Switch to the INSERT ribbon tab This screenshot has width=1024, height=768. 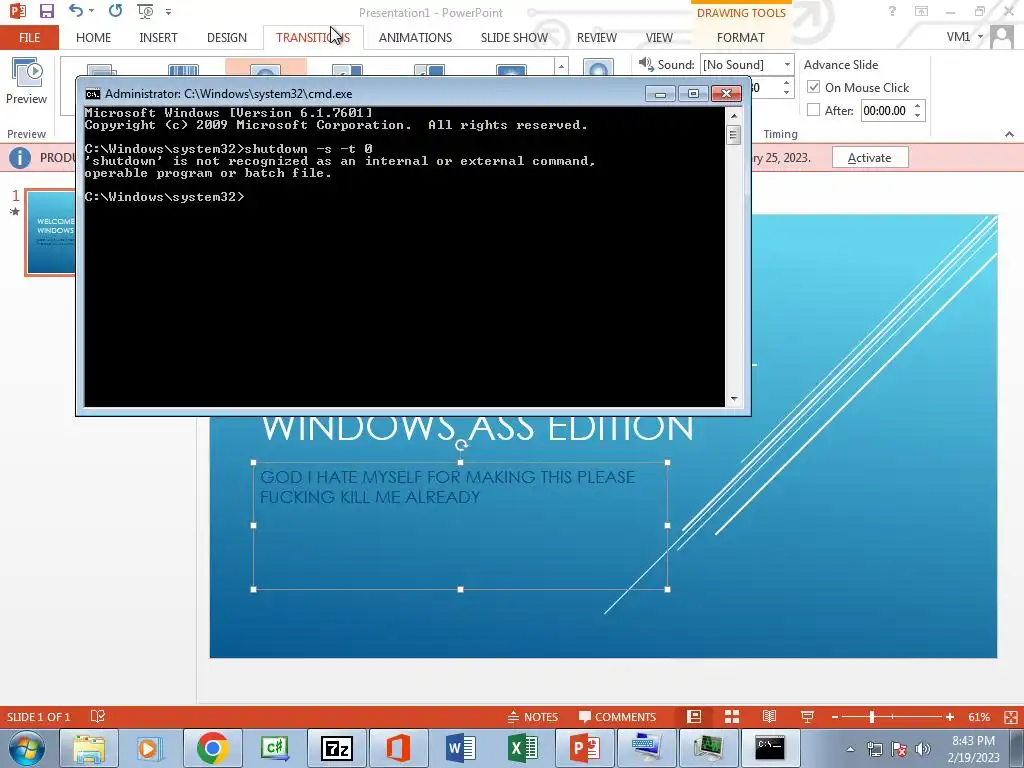pos(158,37)
